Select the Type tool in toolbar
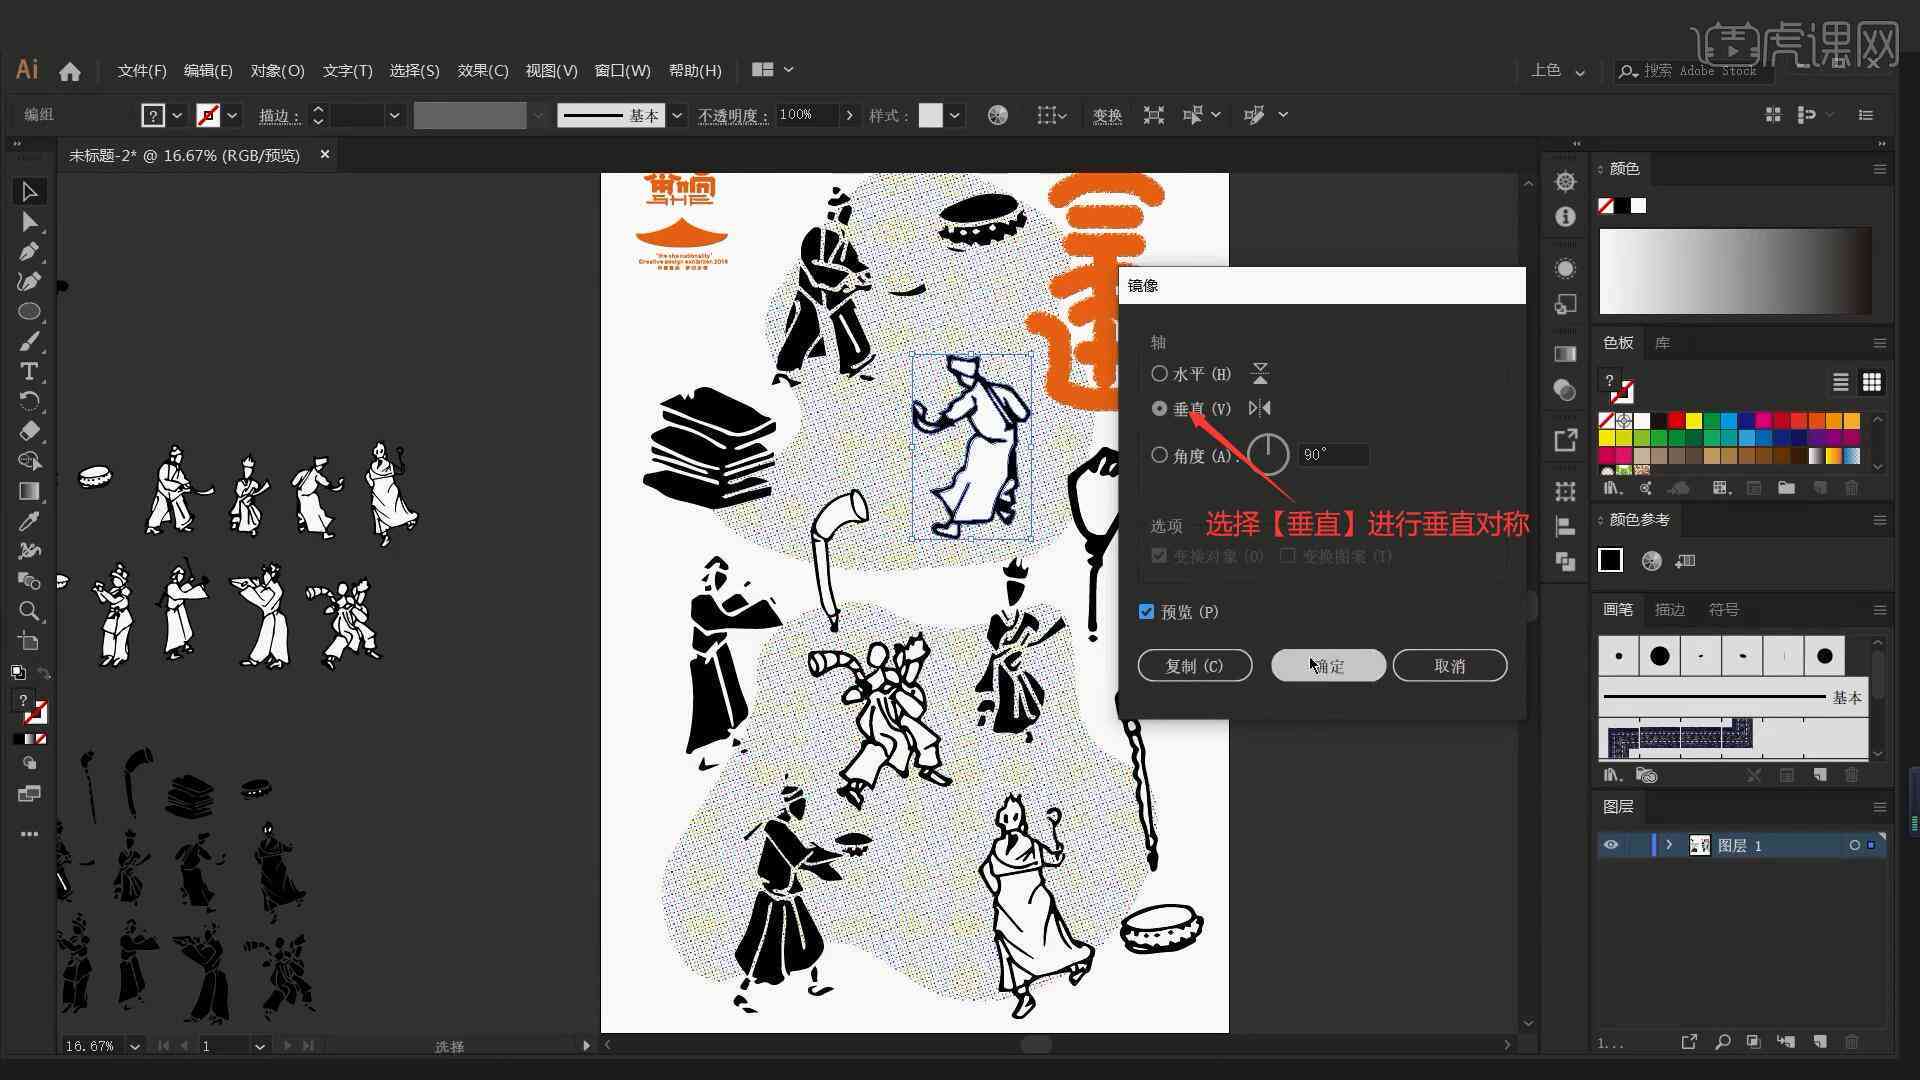This screenshot has width=1920, height=1080. click(29, 371)
